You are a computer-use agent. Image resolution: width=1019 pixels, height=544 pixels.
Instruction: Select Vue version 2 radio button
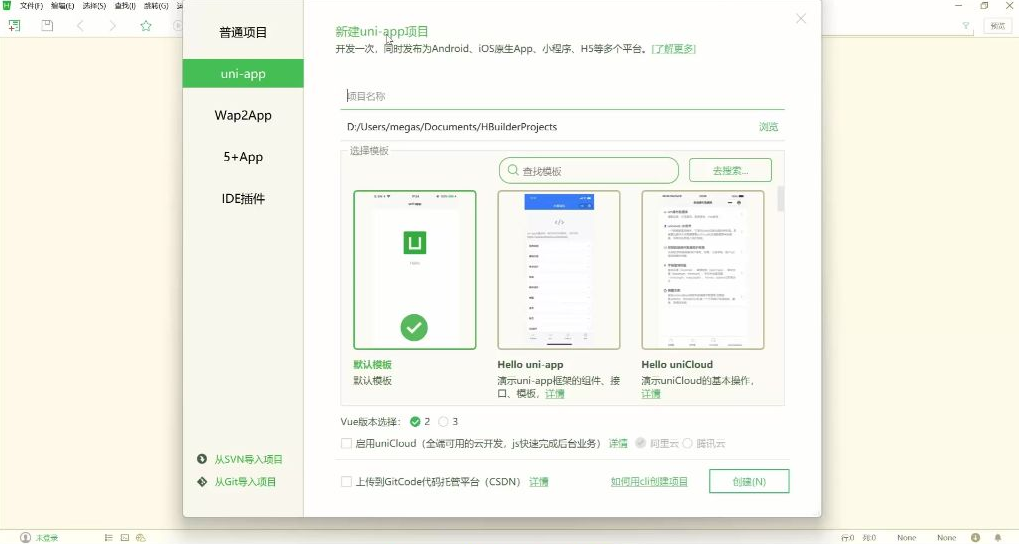415,422
